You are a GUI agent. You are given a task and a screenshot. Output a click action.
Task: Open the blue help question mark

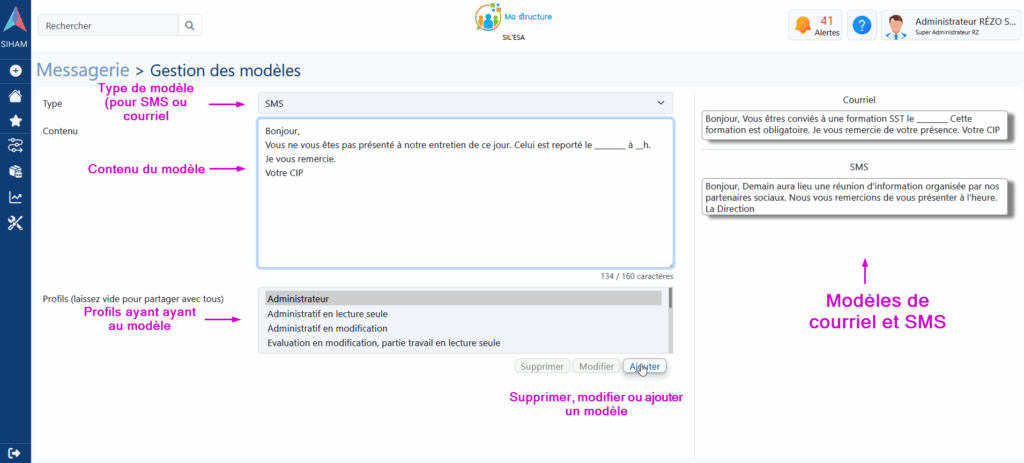[860, 26]
